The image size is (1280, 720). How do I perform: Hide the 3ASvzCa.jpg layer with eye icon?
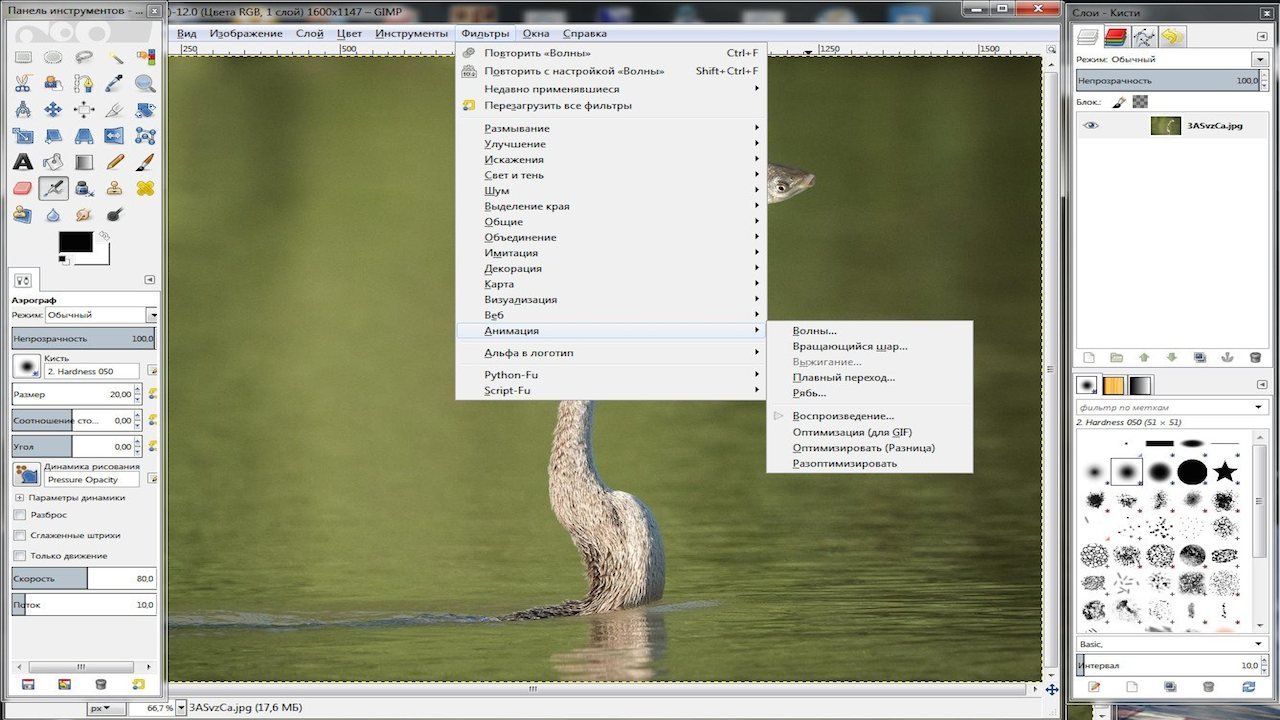pyautogui.click(x=1091, y=126)
